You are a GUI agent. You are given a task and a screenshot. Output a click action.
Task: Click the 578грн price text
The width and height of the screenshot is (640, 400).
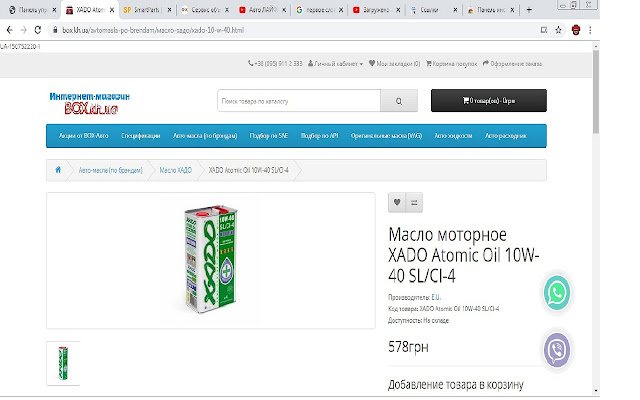coord(408,347)
